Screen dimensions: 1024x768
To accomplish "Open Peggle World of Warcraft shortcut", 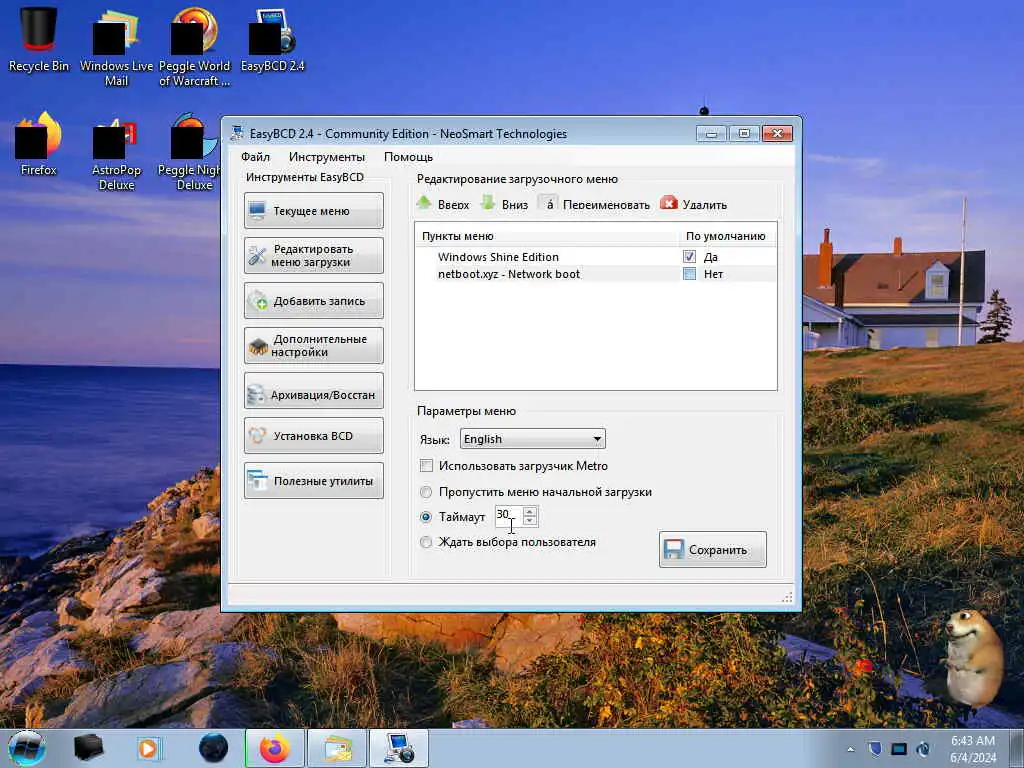I will pyautogui.click(x=195, y=47).
